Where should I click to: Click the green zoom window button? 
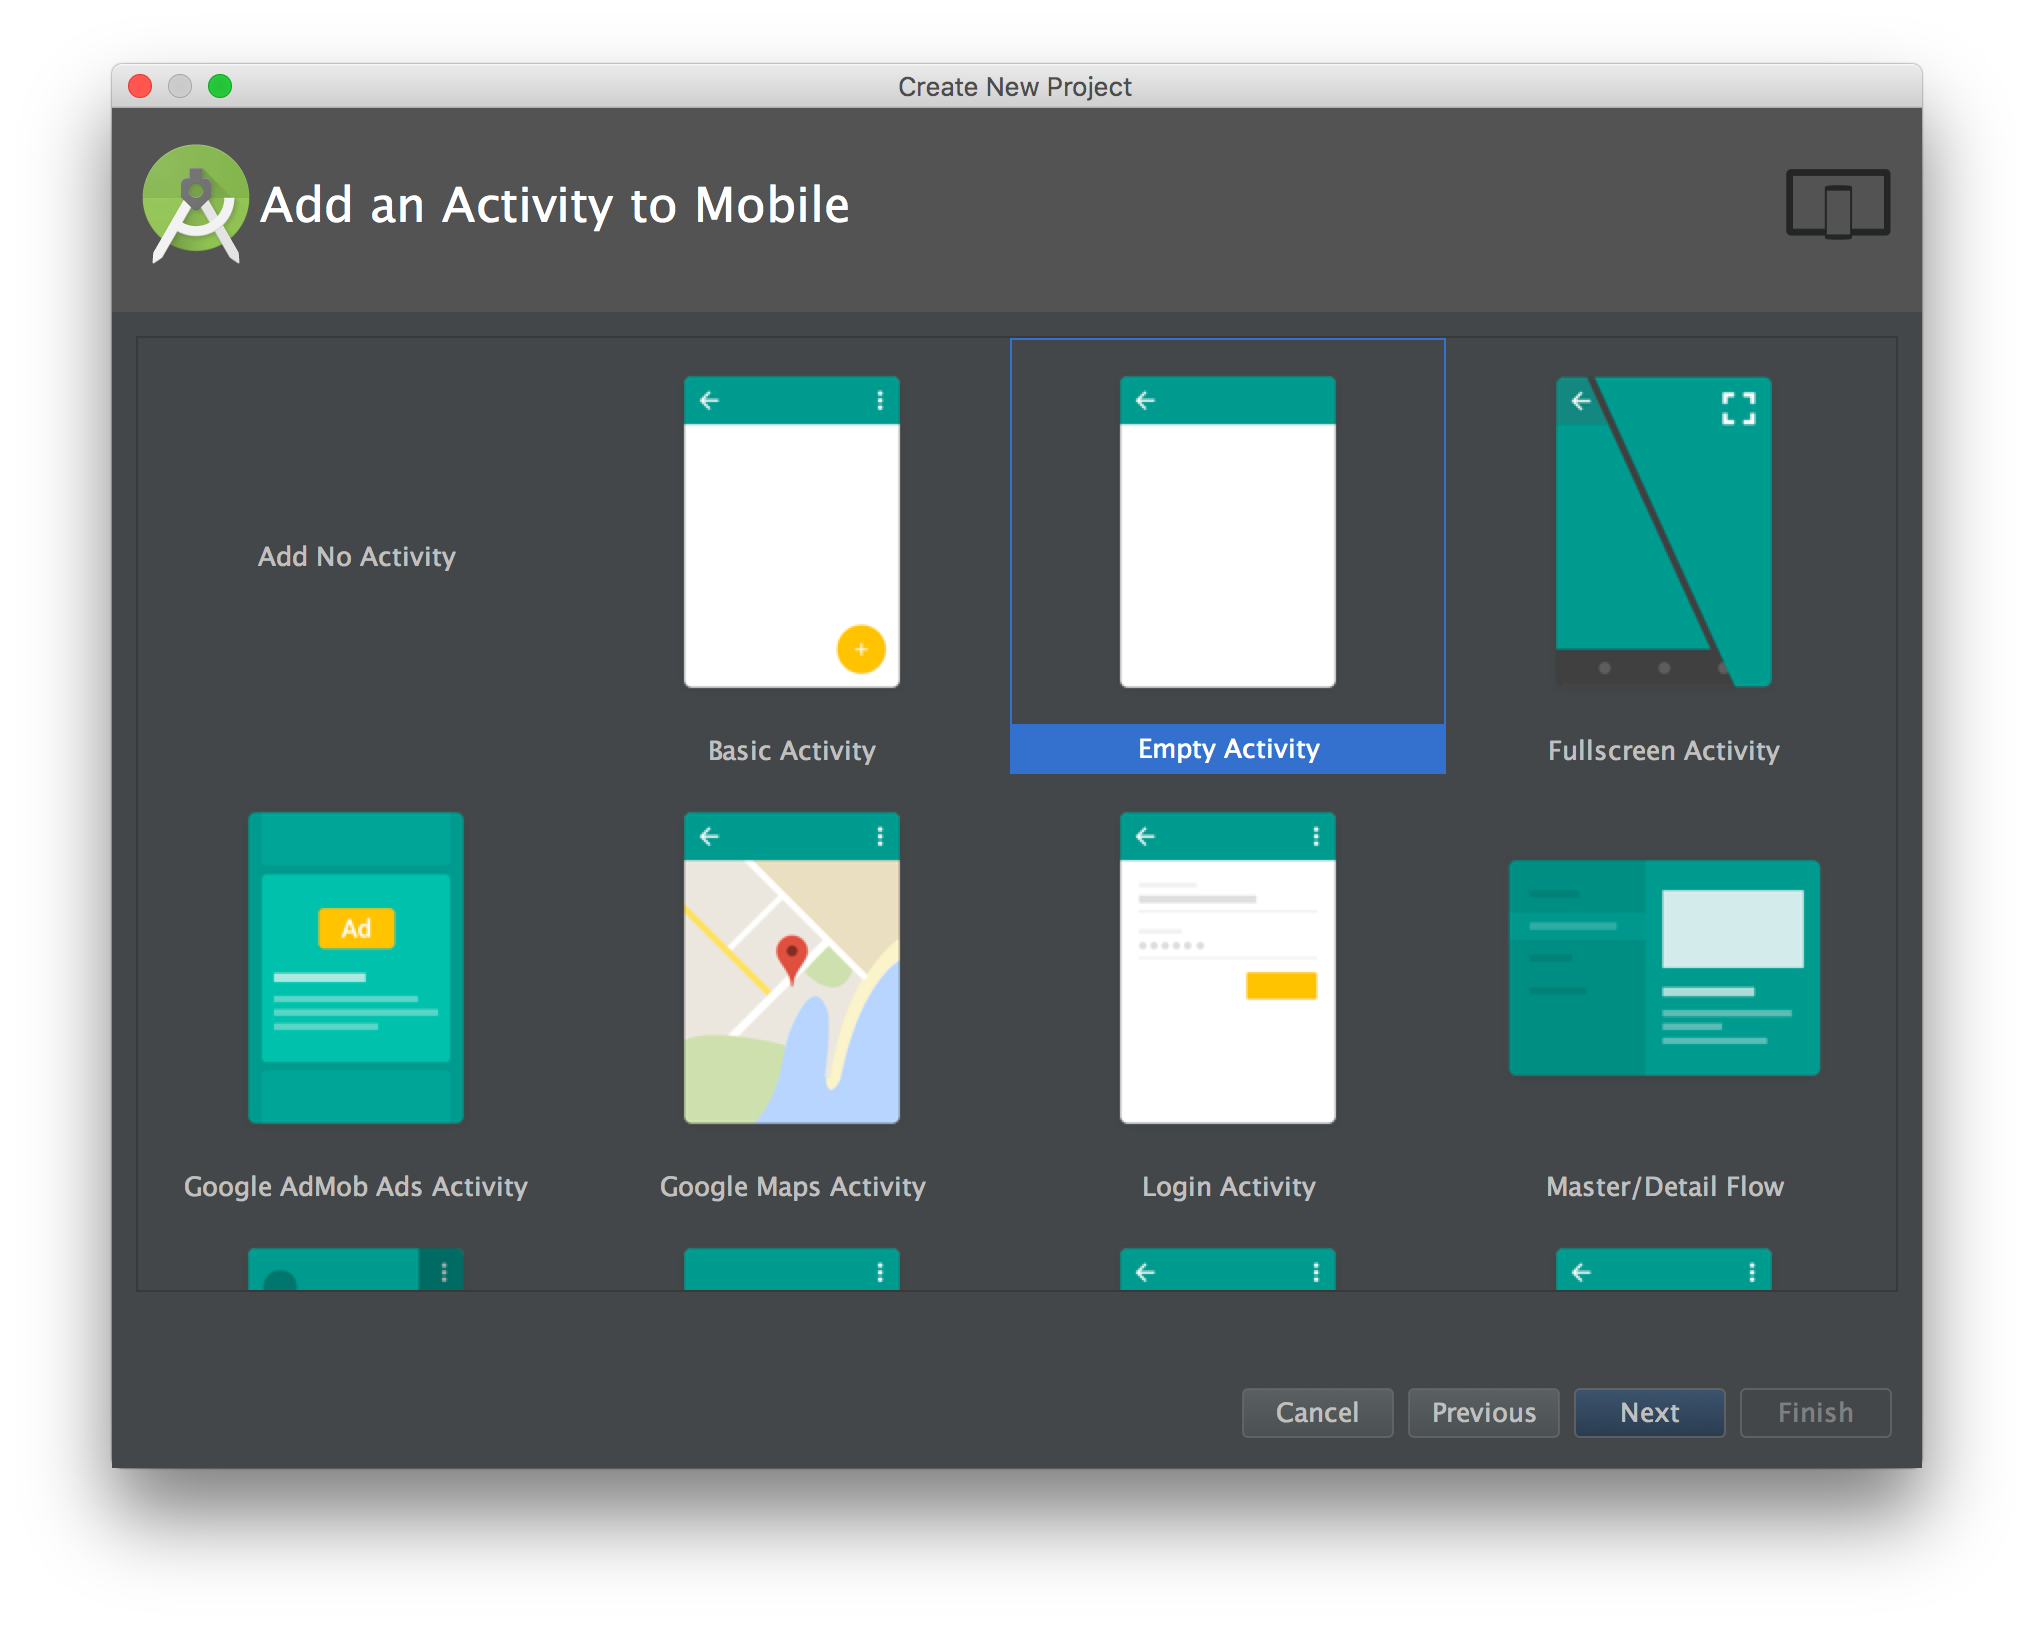point(220,86)
